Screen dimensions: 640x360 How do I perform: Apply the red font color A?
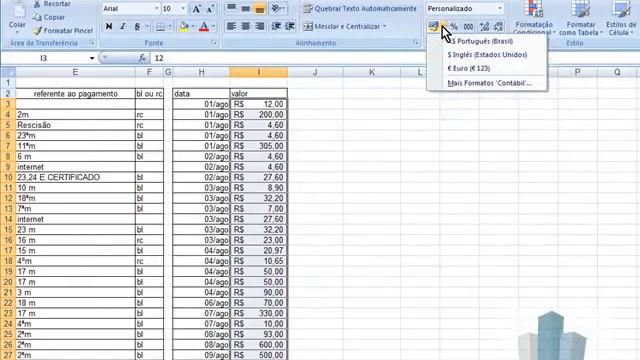pyautogui.click(x=204, y=27)
